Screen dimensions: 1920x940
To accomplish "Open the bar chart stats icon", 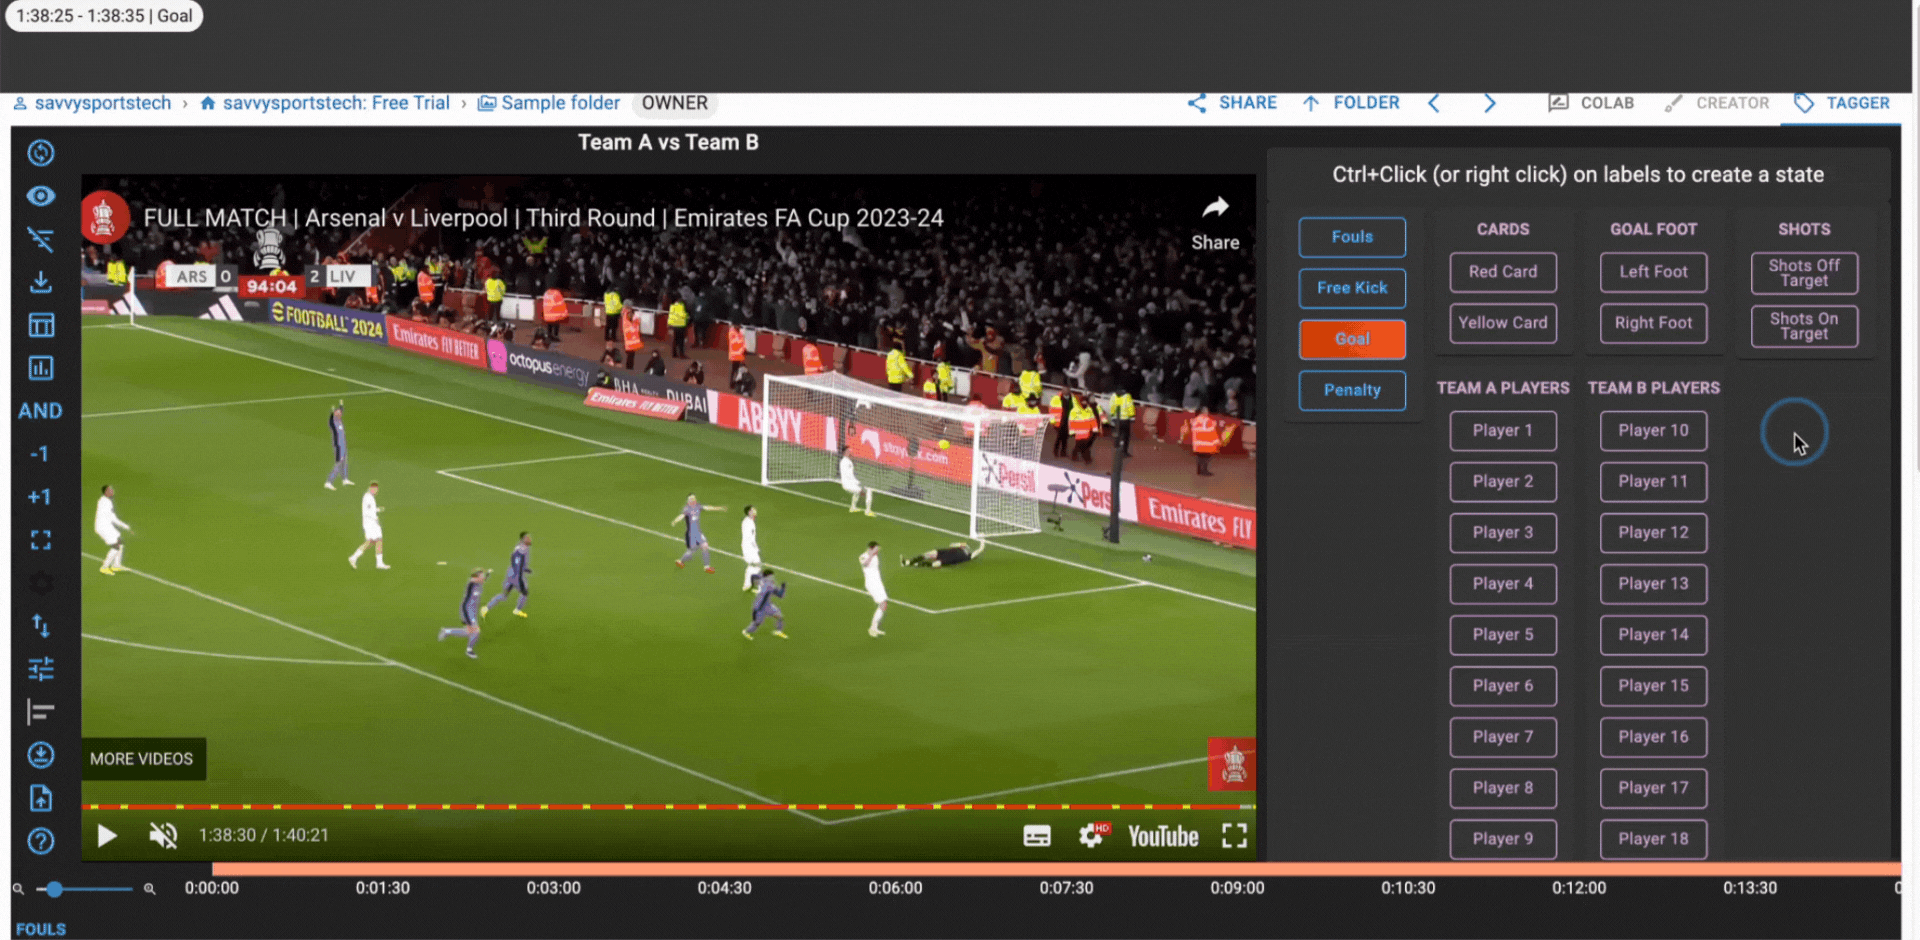I will click(41, 368).
